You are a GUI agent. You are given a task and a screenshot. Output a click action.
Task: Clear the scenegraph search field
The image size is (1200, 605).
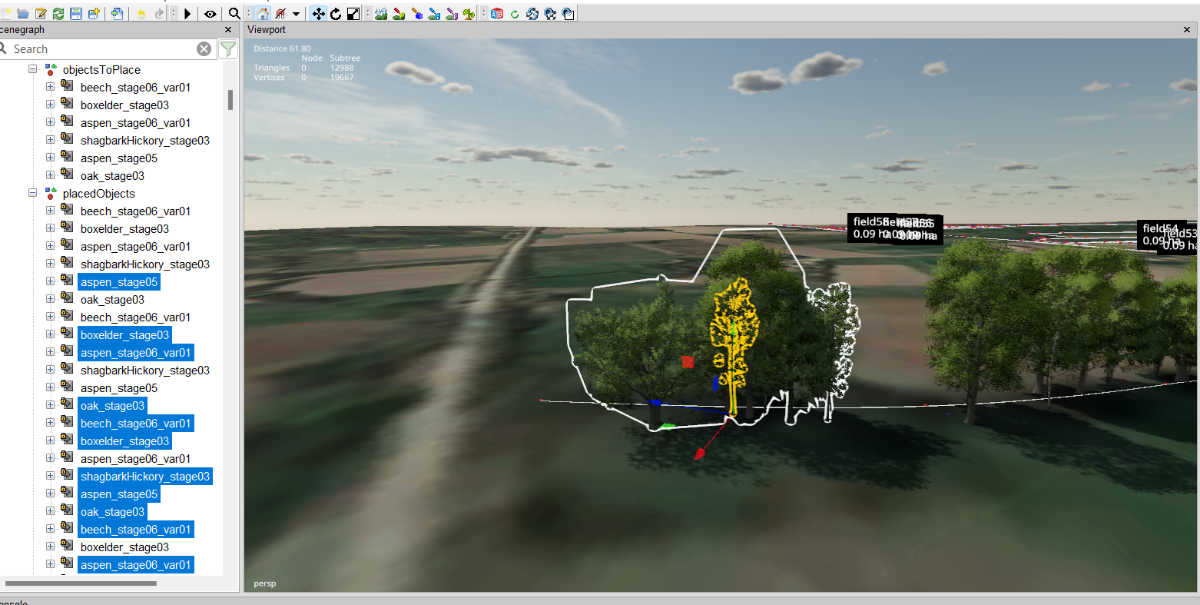tap(204, 49)
